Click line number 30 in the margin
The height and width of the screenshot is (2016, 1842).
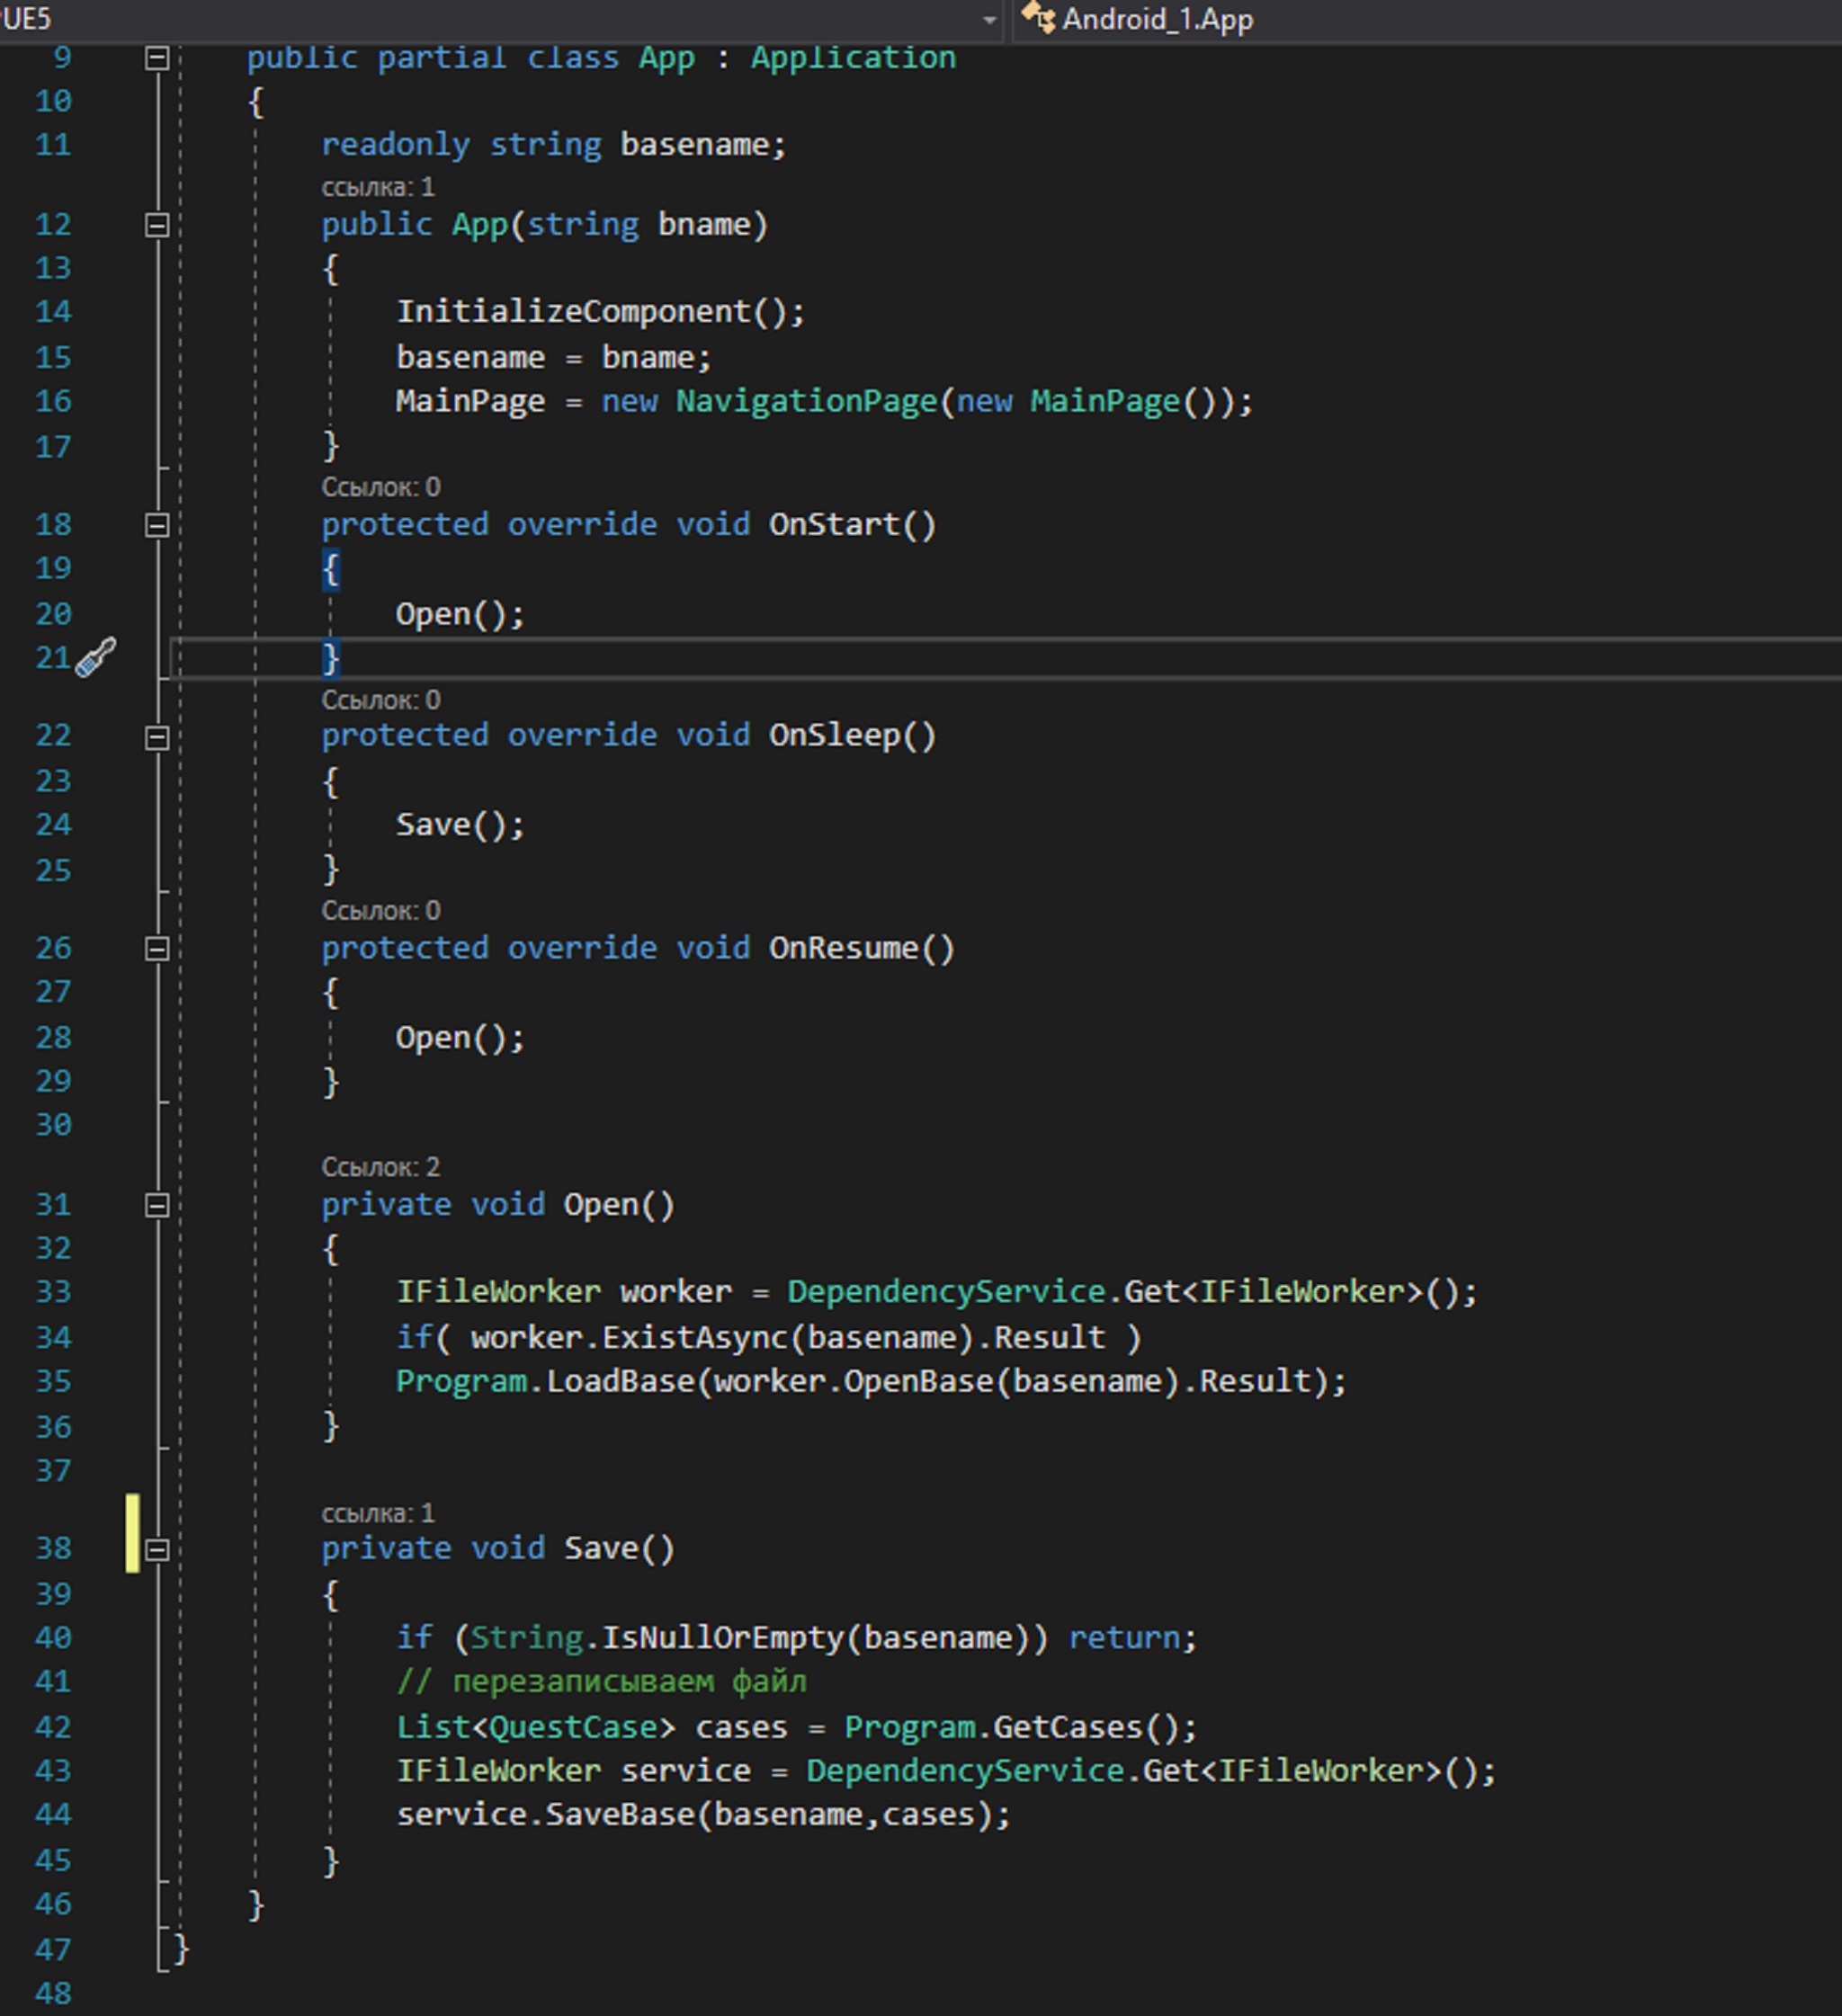click(53, 1125)
